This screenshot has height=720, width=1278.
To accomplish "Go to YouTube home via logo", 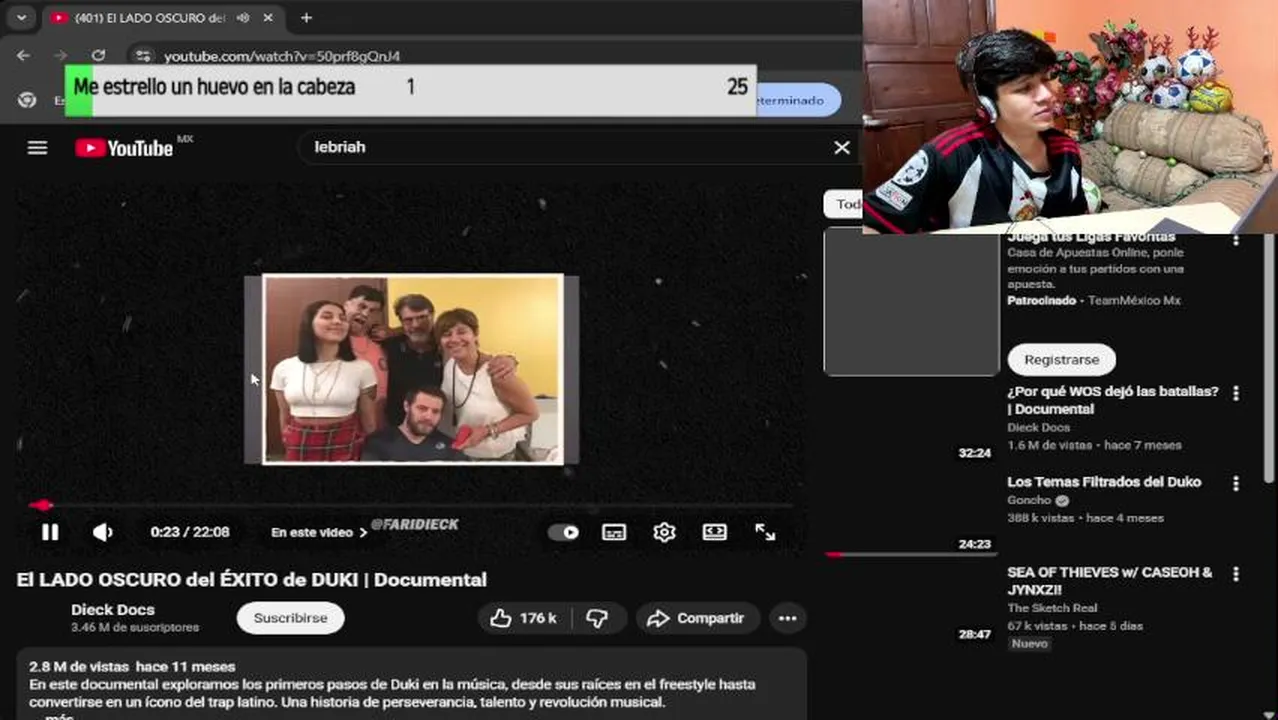I will point(124,148).
